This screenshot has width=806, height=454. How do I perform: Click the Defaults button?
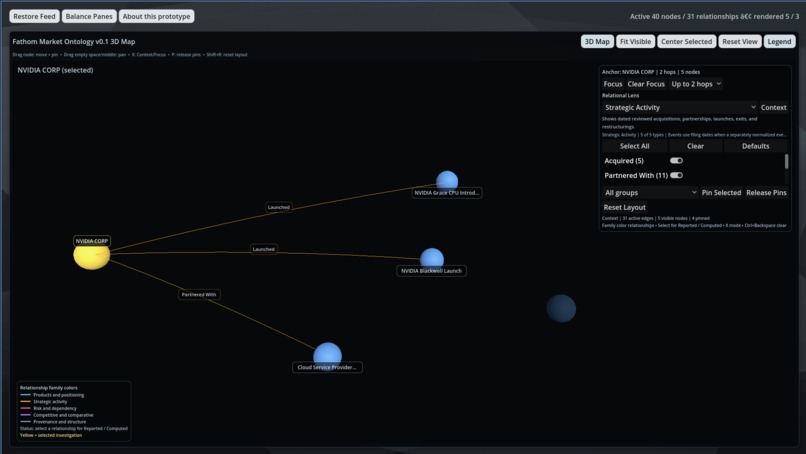(756, 146)
